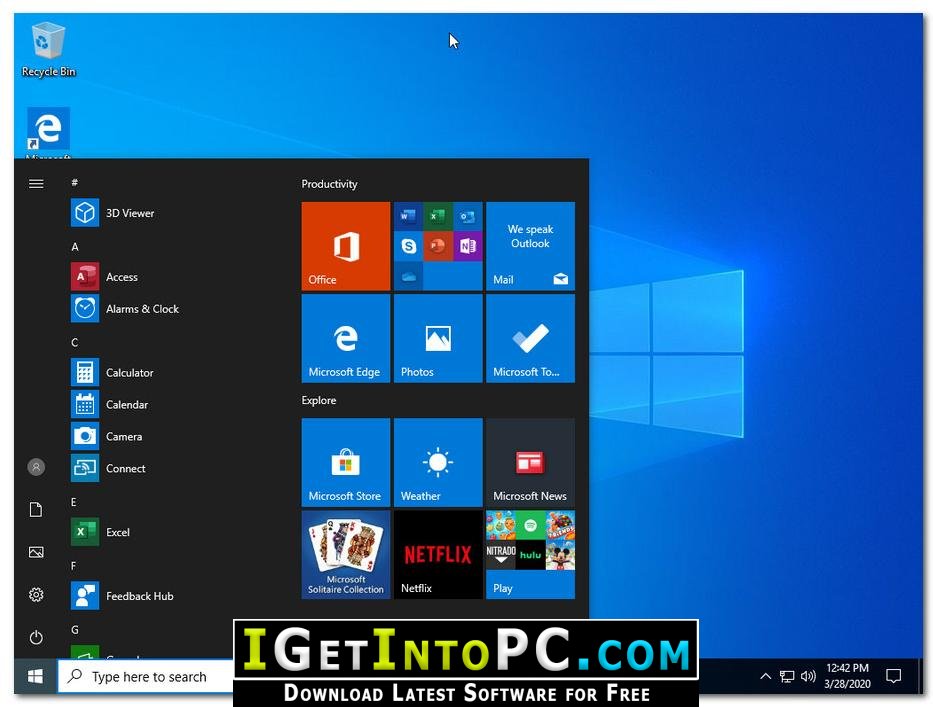Open the Microsoft News tile
The width and height of the screenshot is (933, 707).
coord(530,462)
